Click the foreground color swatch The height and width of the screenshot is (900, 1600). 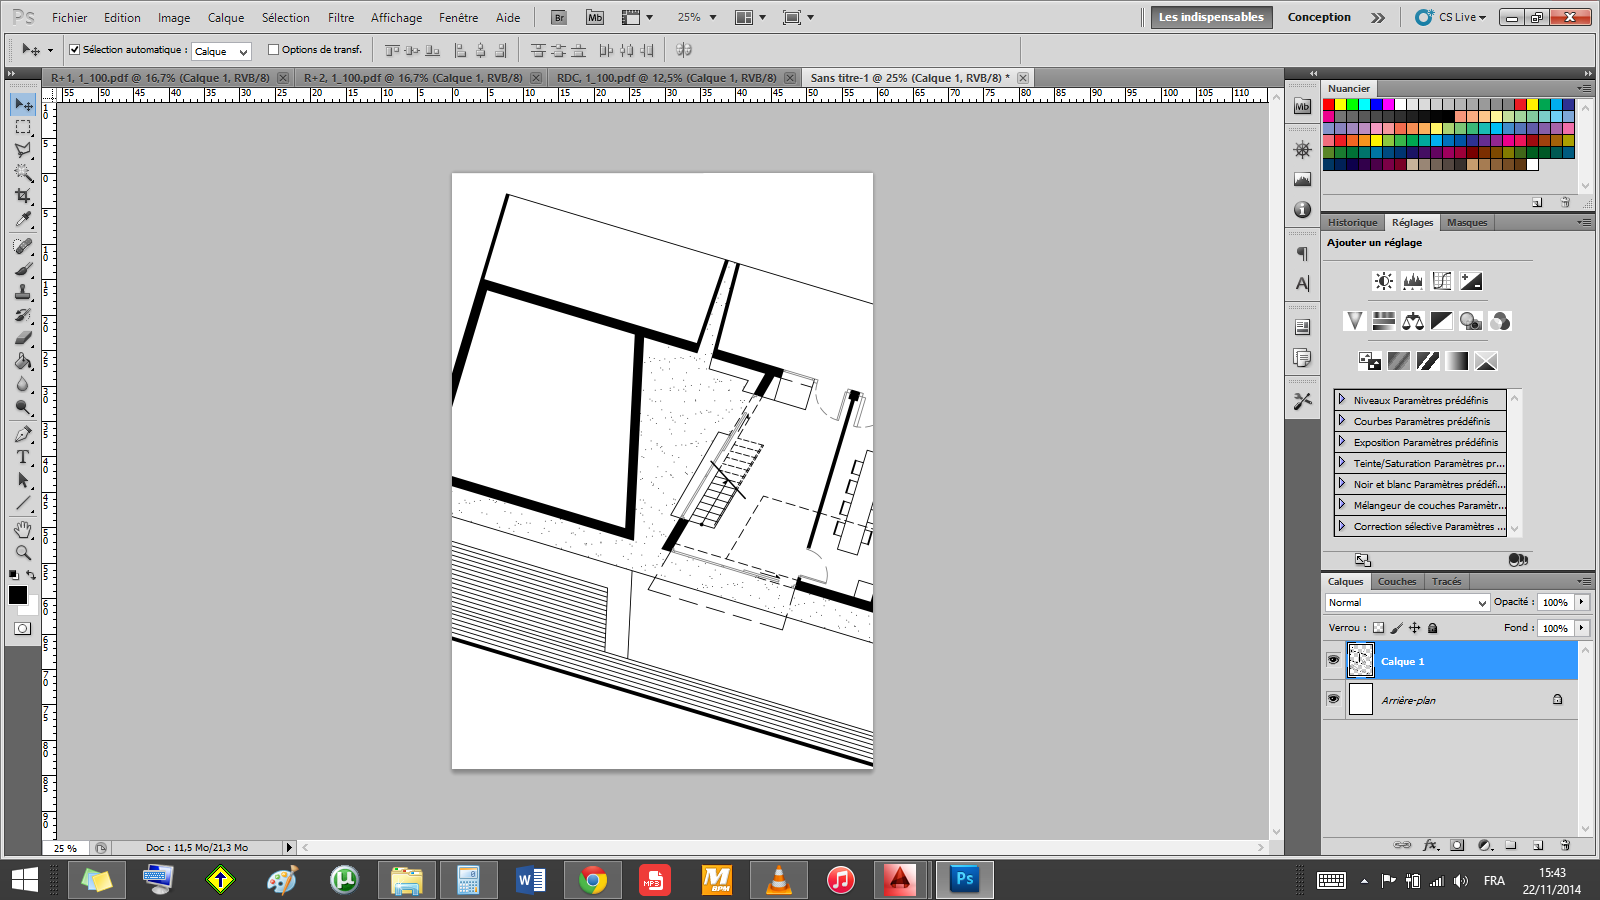(17, 595)
